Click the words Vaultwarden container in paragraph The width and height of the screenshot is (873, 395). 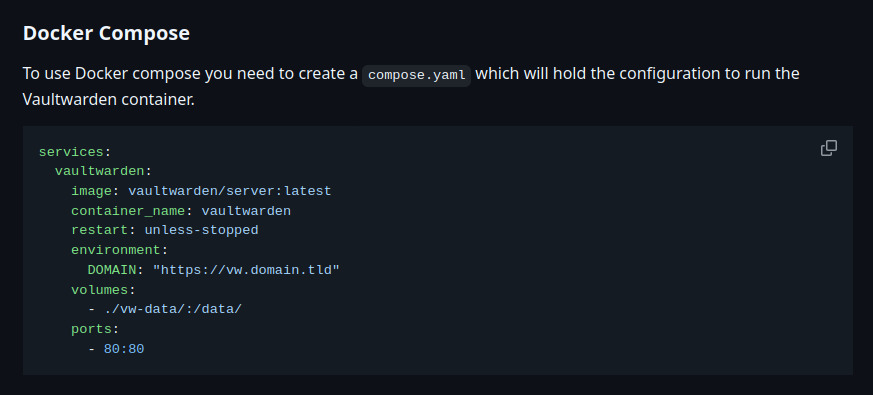(x=107, y=100)
